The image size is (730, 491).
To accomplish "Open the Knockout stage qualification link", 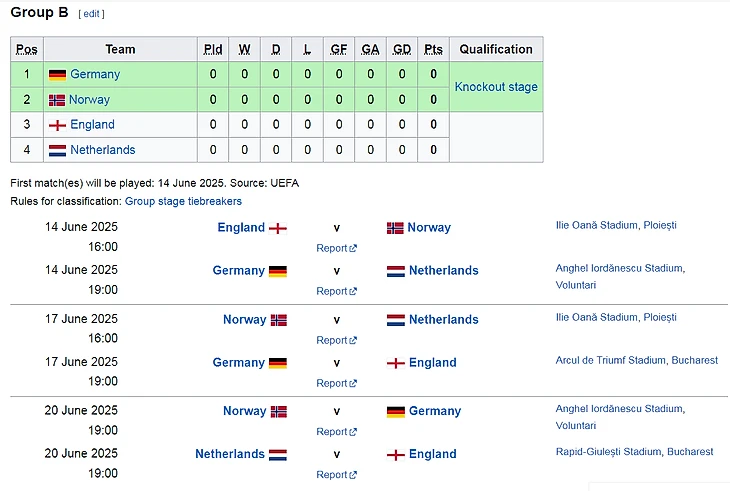I will (496, 87).
